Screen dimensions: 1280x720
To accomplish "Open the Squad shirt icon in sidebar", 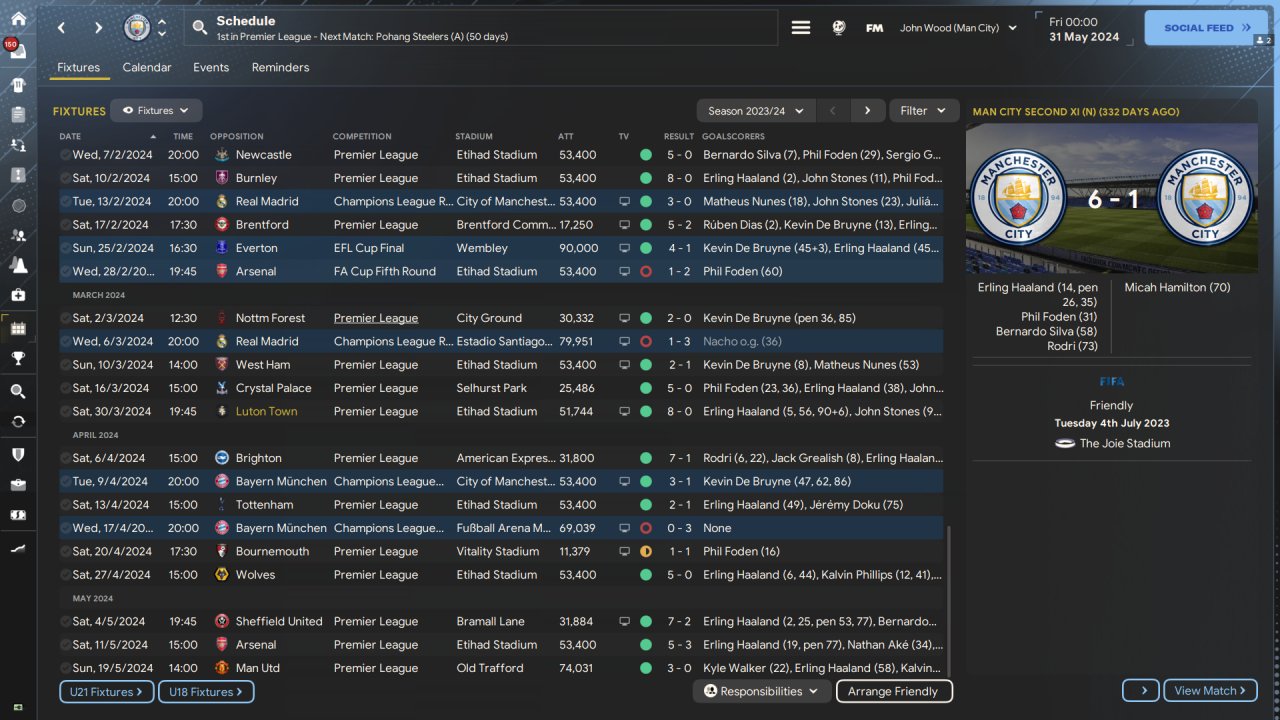I will 18,85.
